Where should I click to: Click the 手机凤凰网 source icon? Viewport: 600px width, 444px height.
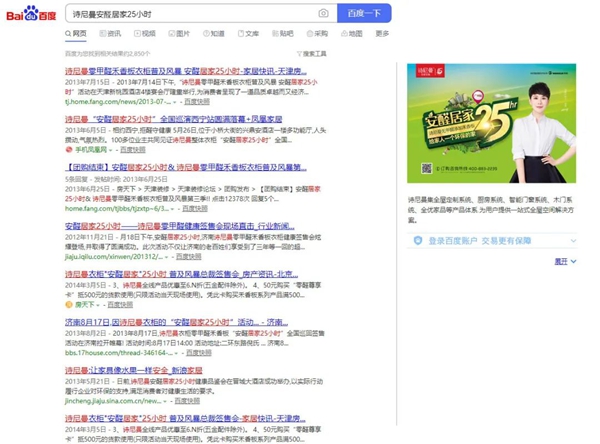(69, 150)
